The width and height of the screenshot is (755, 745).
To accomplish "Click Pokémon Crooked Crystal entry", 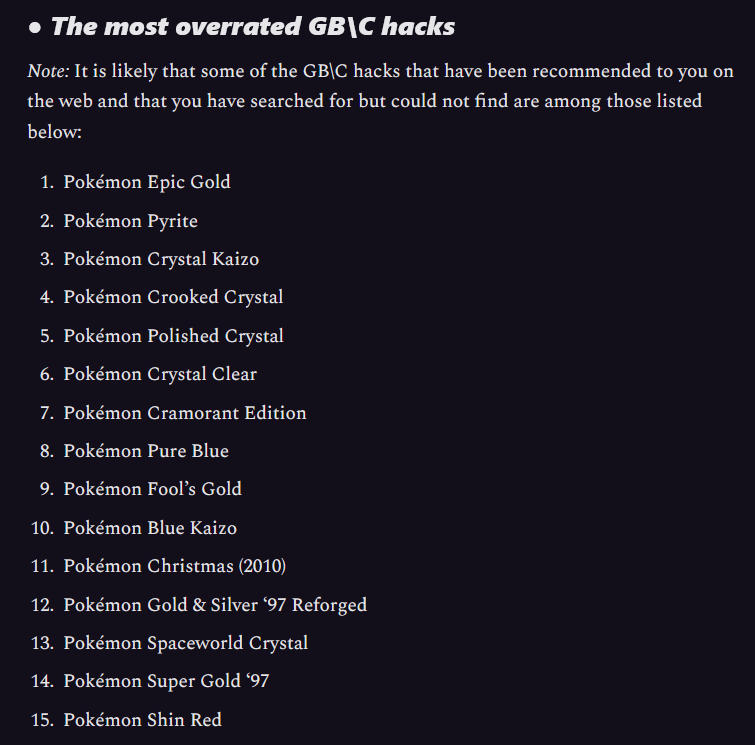I will click(173, 297).
